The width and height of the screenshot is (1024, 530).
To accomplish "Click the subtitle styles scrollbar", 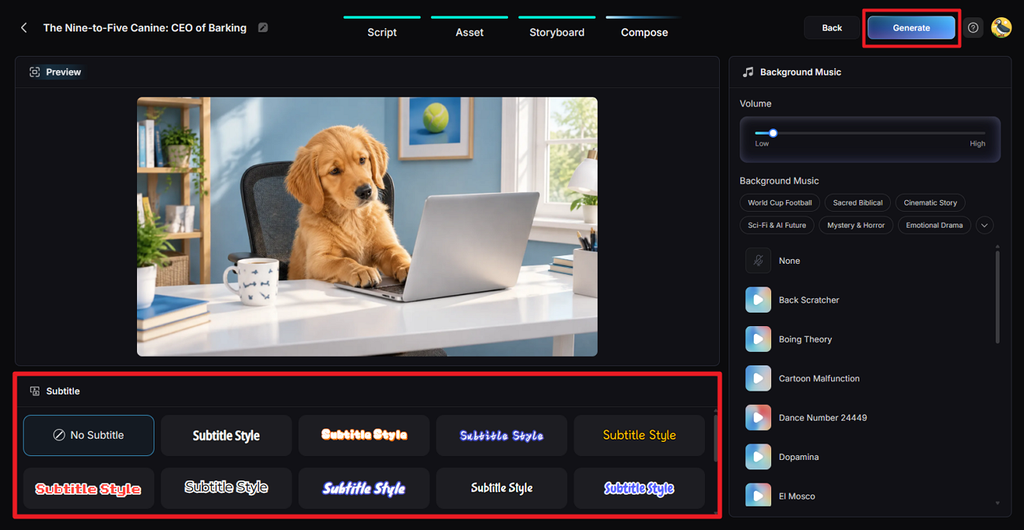I will (x=715, y=439).
